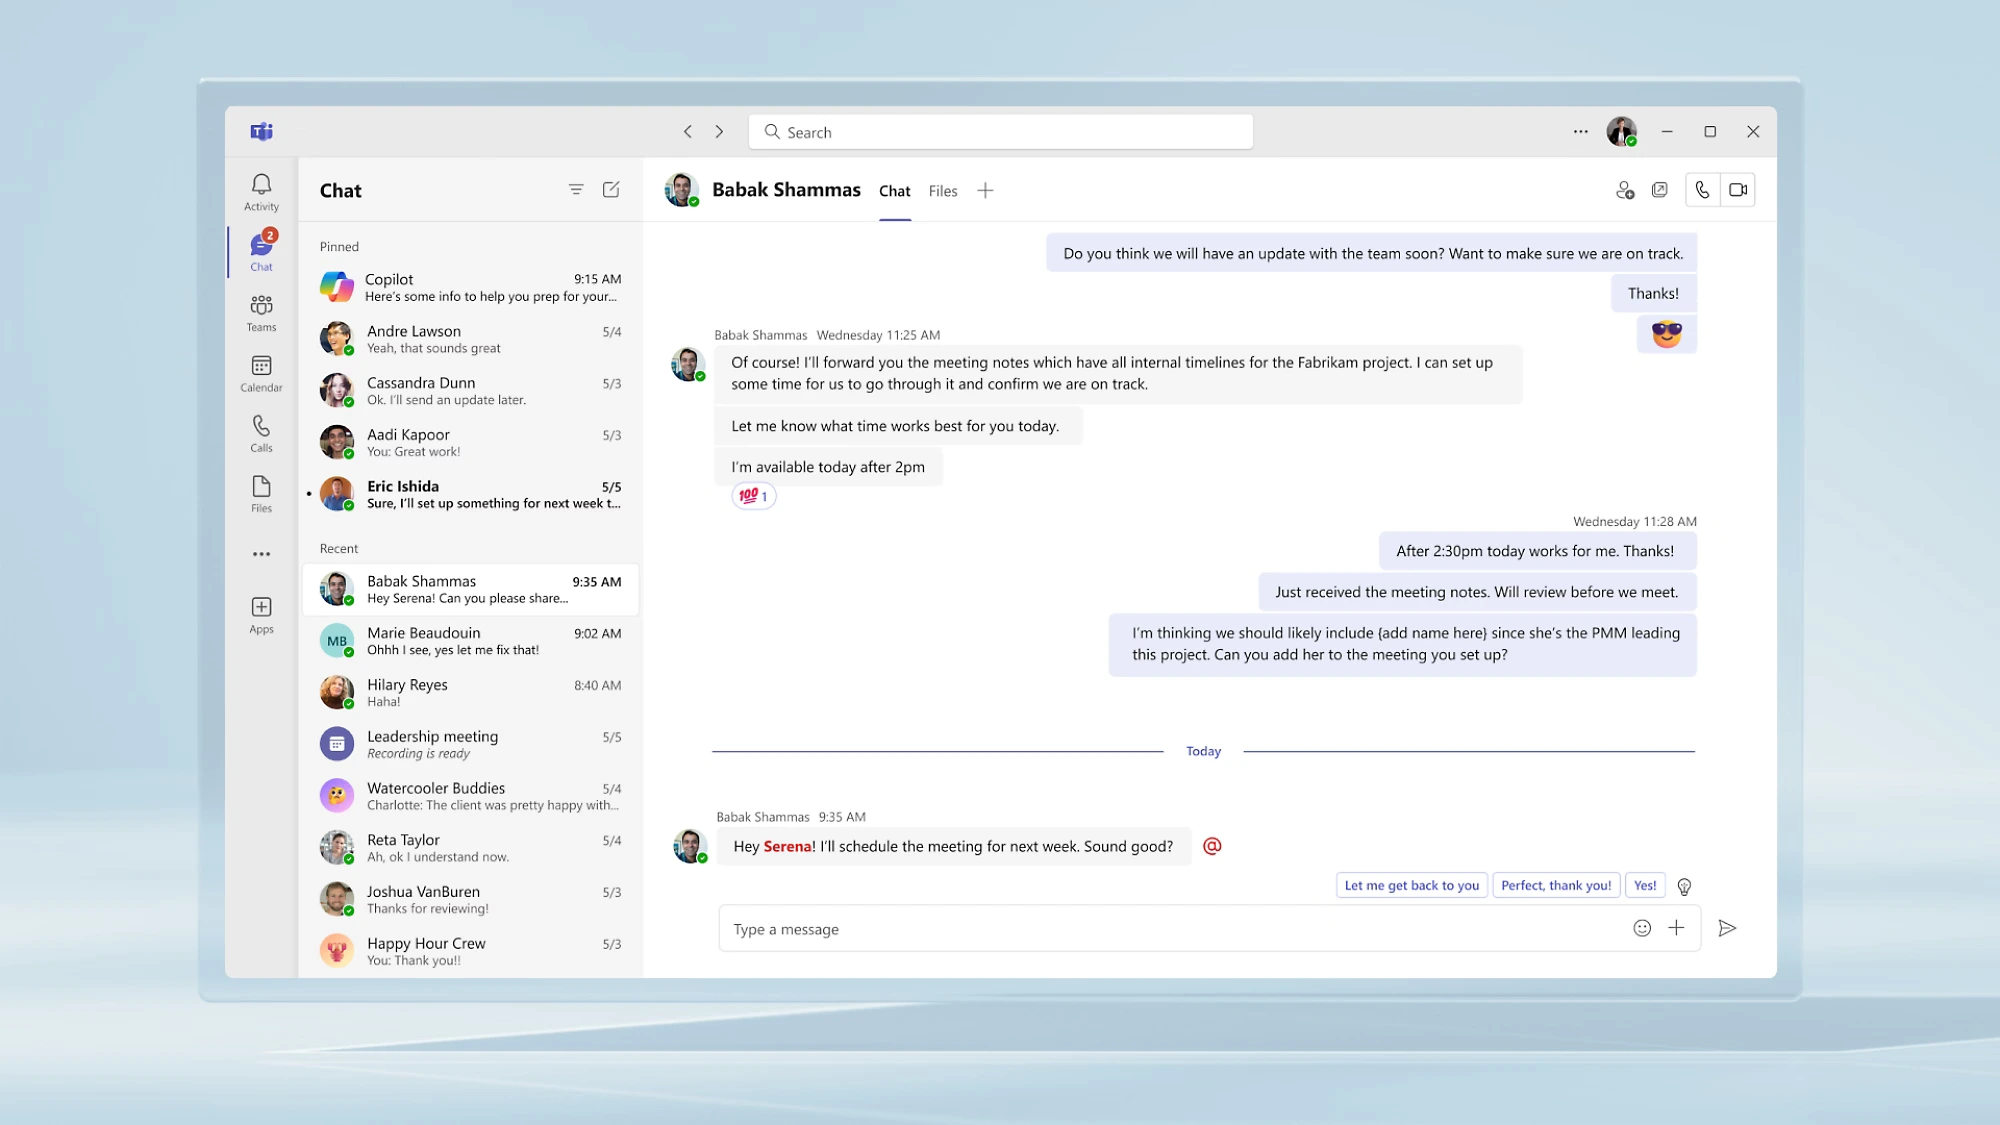Start a new chat compose icon

pyautogui.click(x=611, y=190)
